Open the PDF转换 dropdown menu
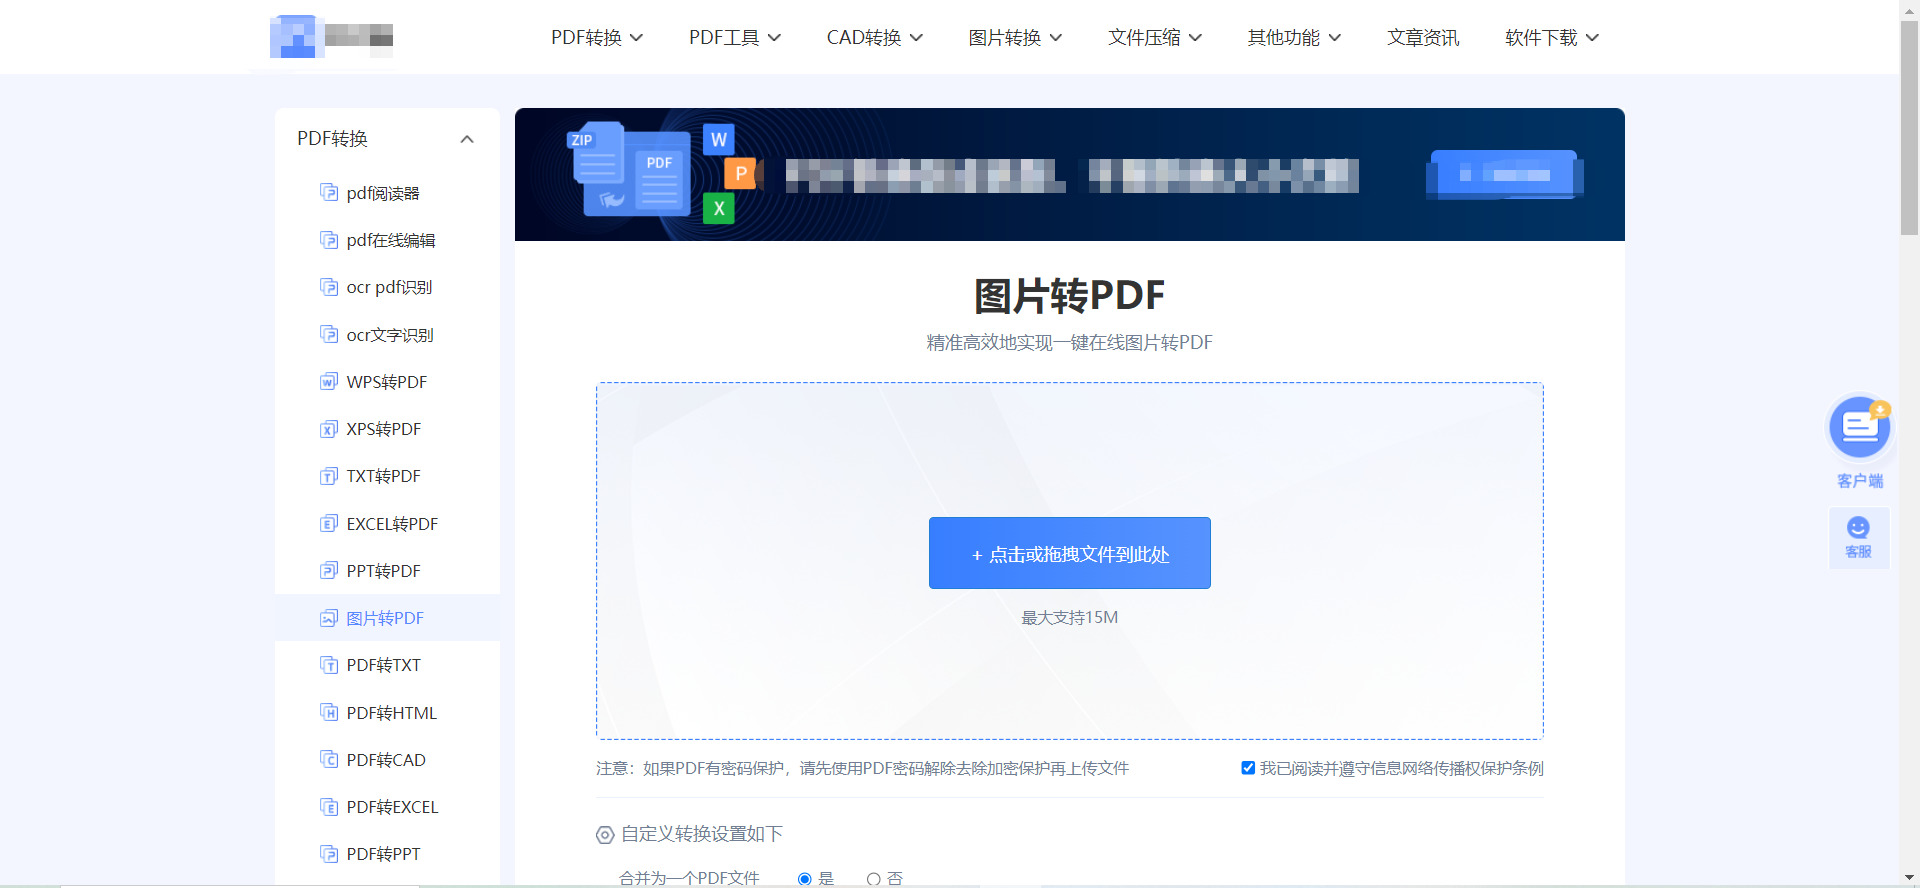The width and height of the screenshot is (1920, 888). coord(597,38)
